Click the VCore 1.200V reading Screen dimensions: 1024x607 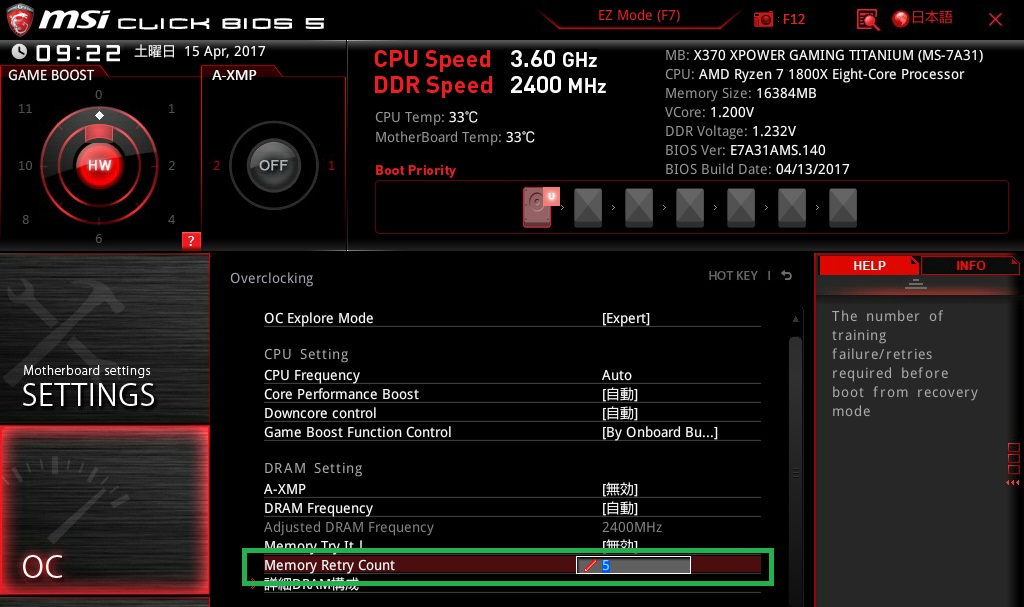tap(709, 112)
